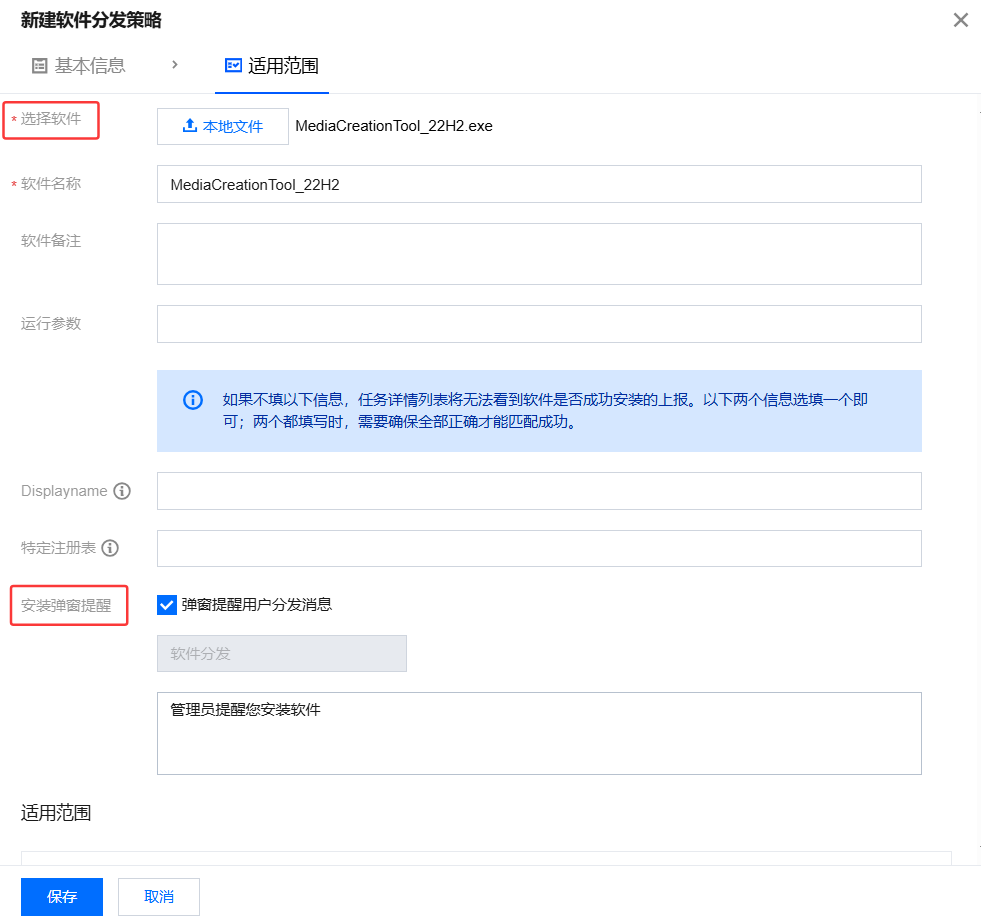Viewport: 981px width, 924px height.
Task: Click inside the Displayname input box
Action: (538, 491)
